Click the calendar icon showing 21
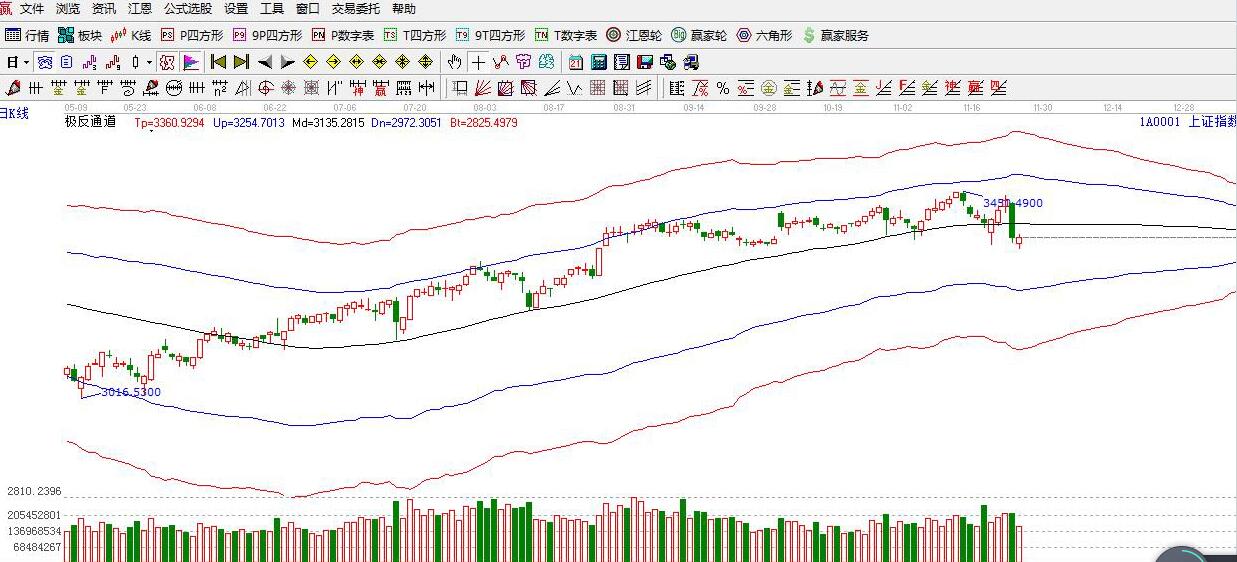This screenshot has height=562, width=1237. click(x=576, y=62)
